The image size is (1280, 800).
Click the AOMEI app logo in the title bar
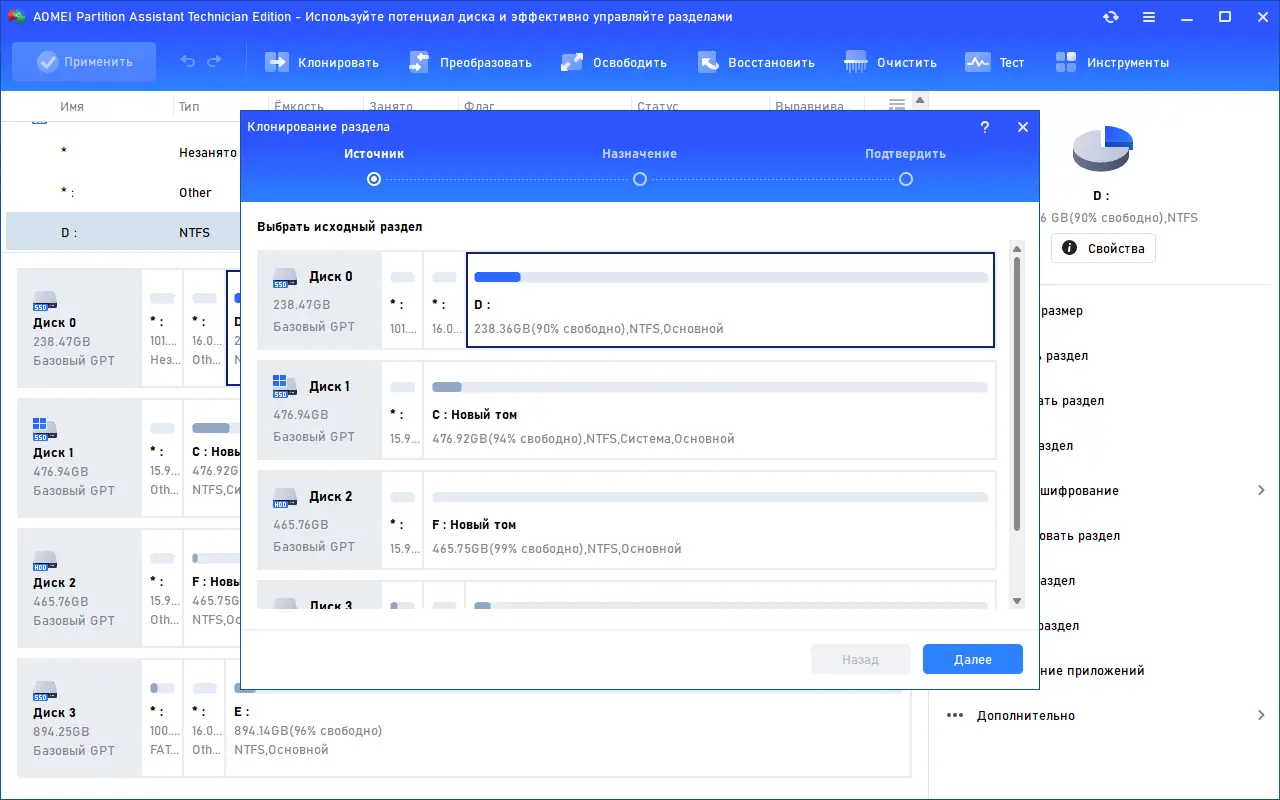point(16,17)
